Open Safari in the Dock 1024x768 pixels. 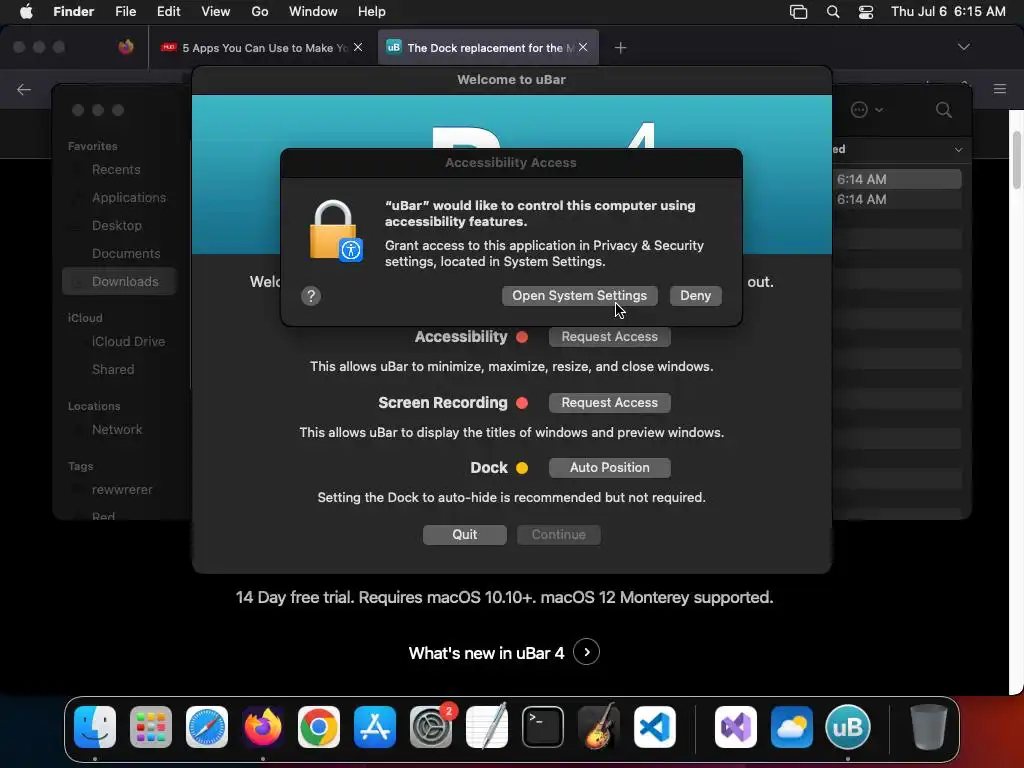(x=207, y=727)
